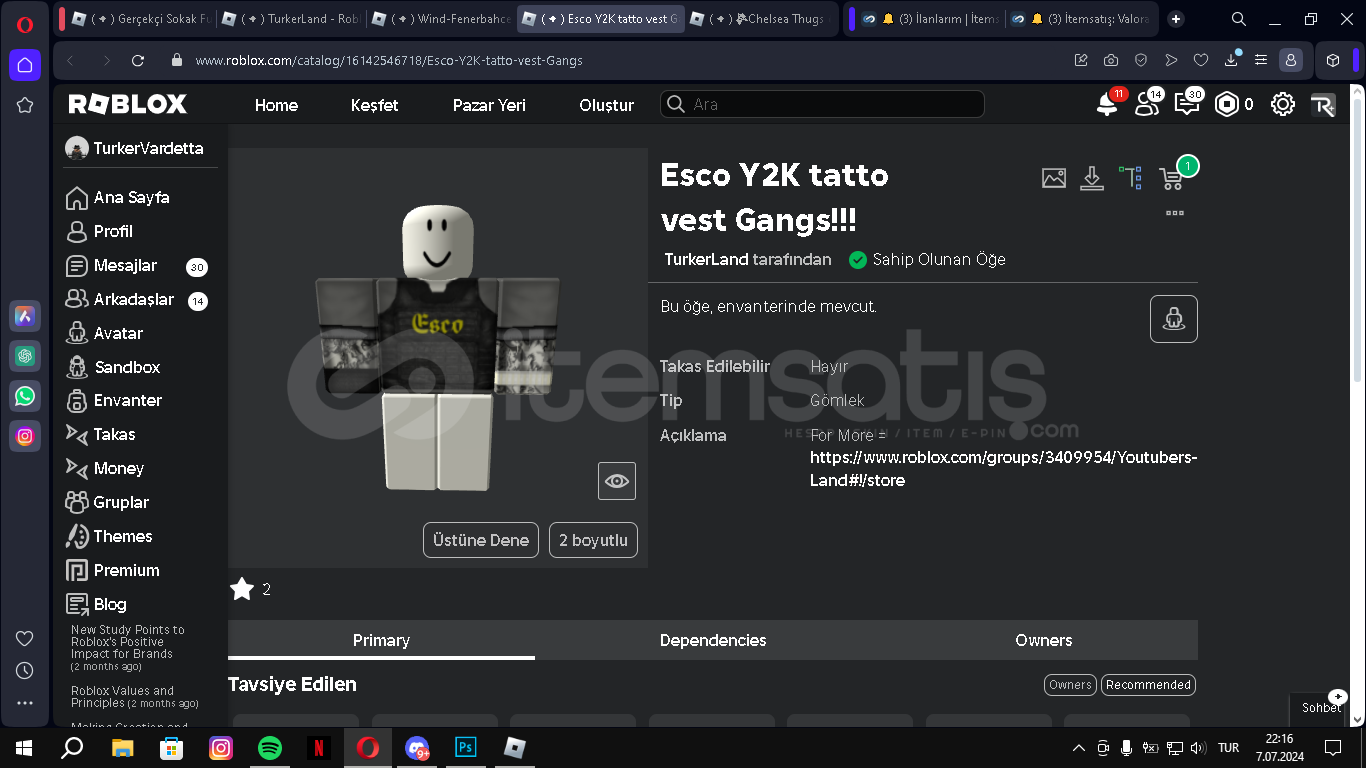The image size is (1366, 768).
Task: Open the RoPro R+ extension icon
Action: click(1322, 105)
